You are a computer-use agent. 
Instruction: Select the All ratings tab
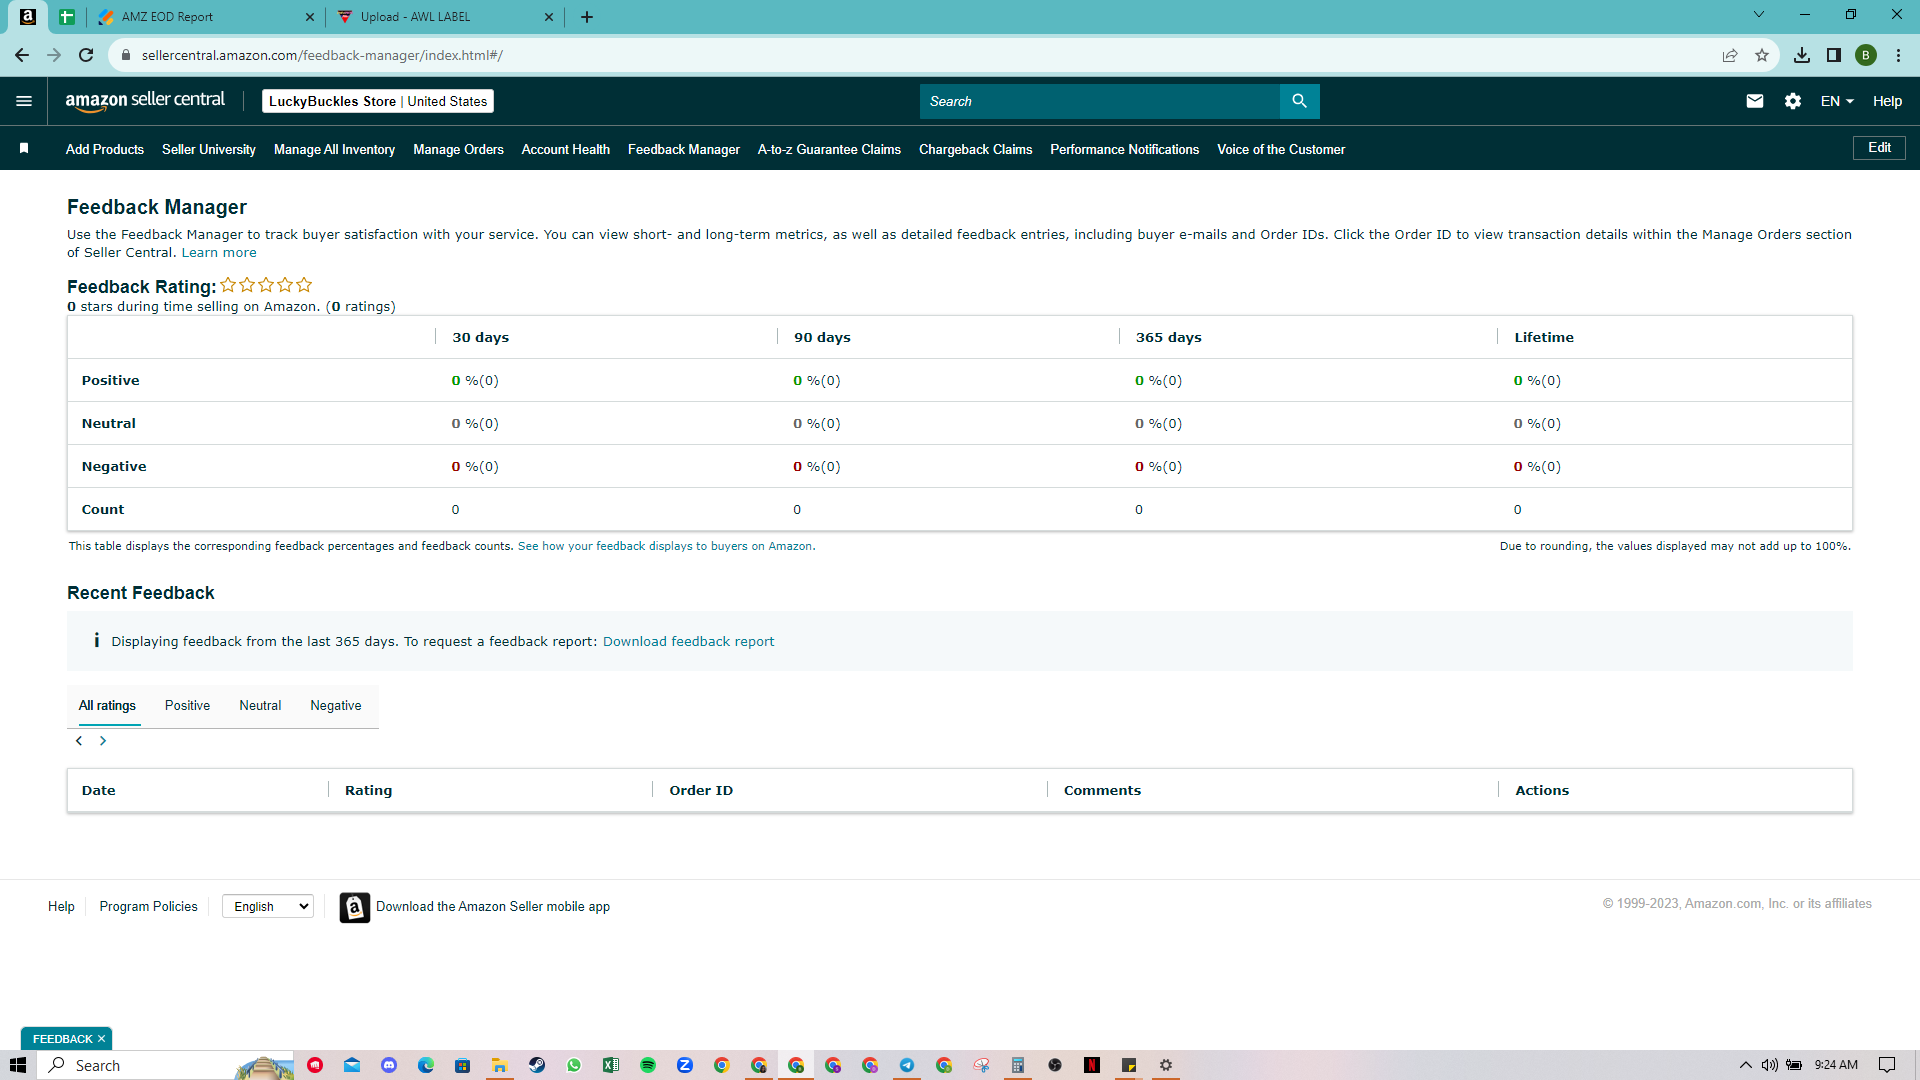click(x=107, y=706)
